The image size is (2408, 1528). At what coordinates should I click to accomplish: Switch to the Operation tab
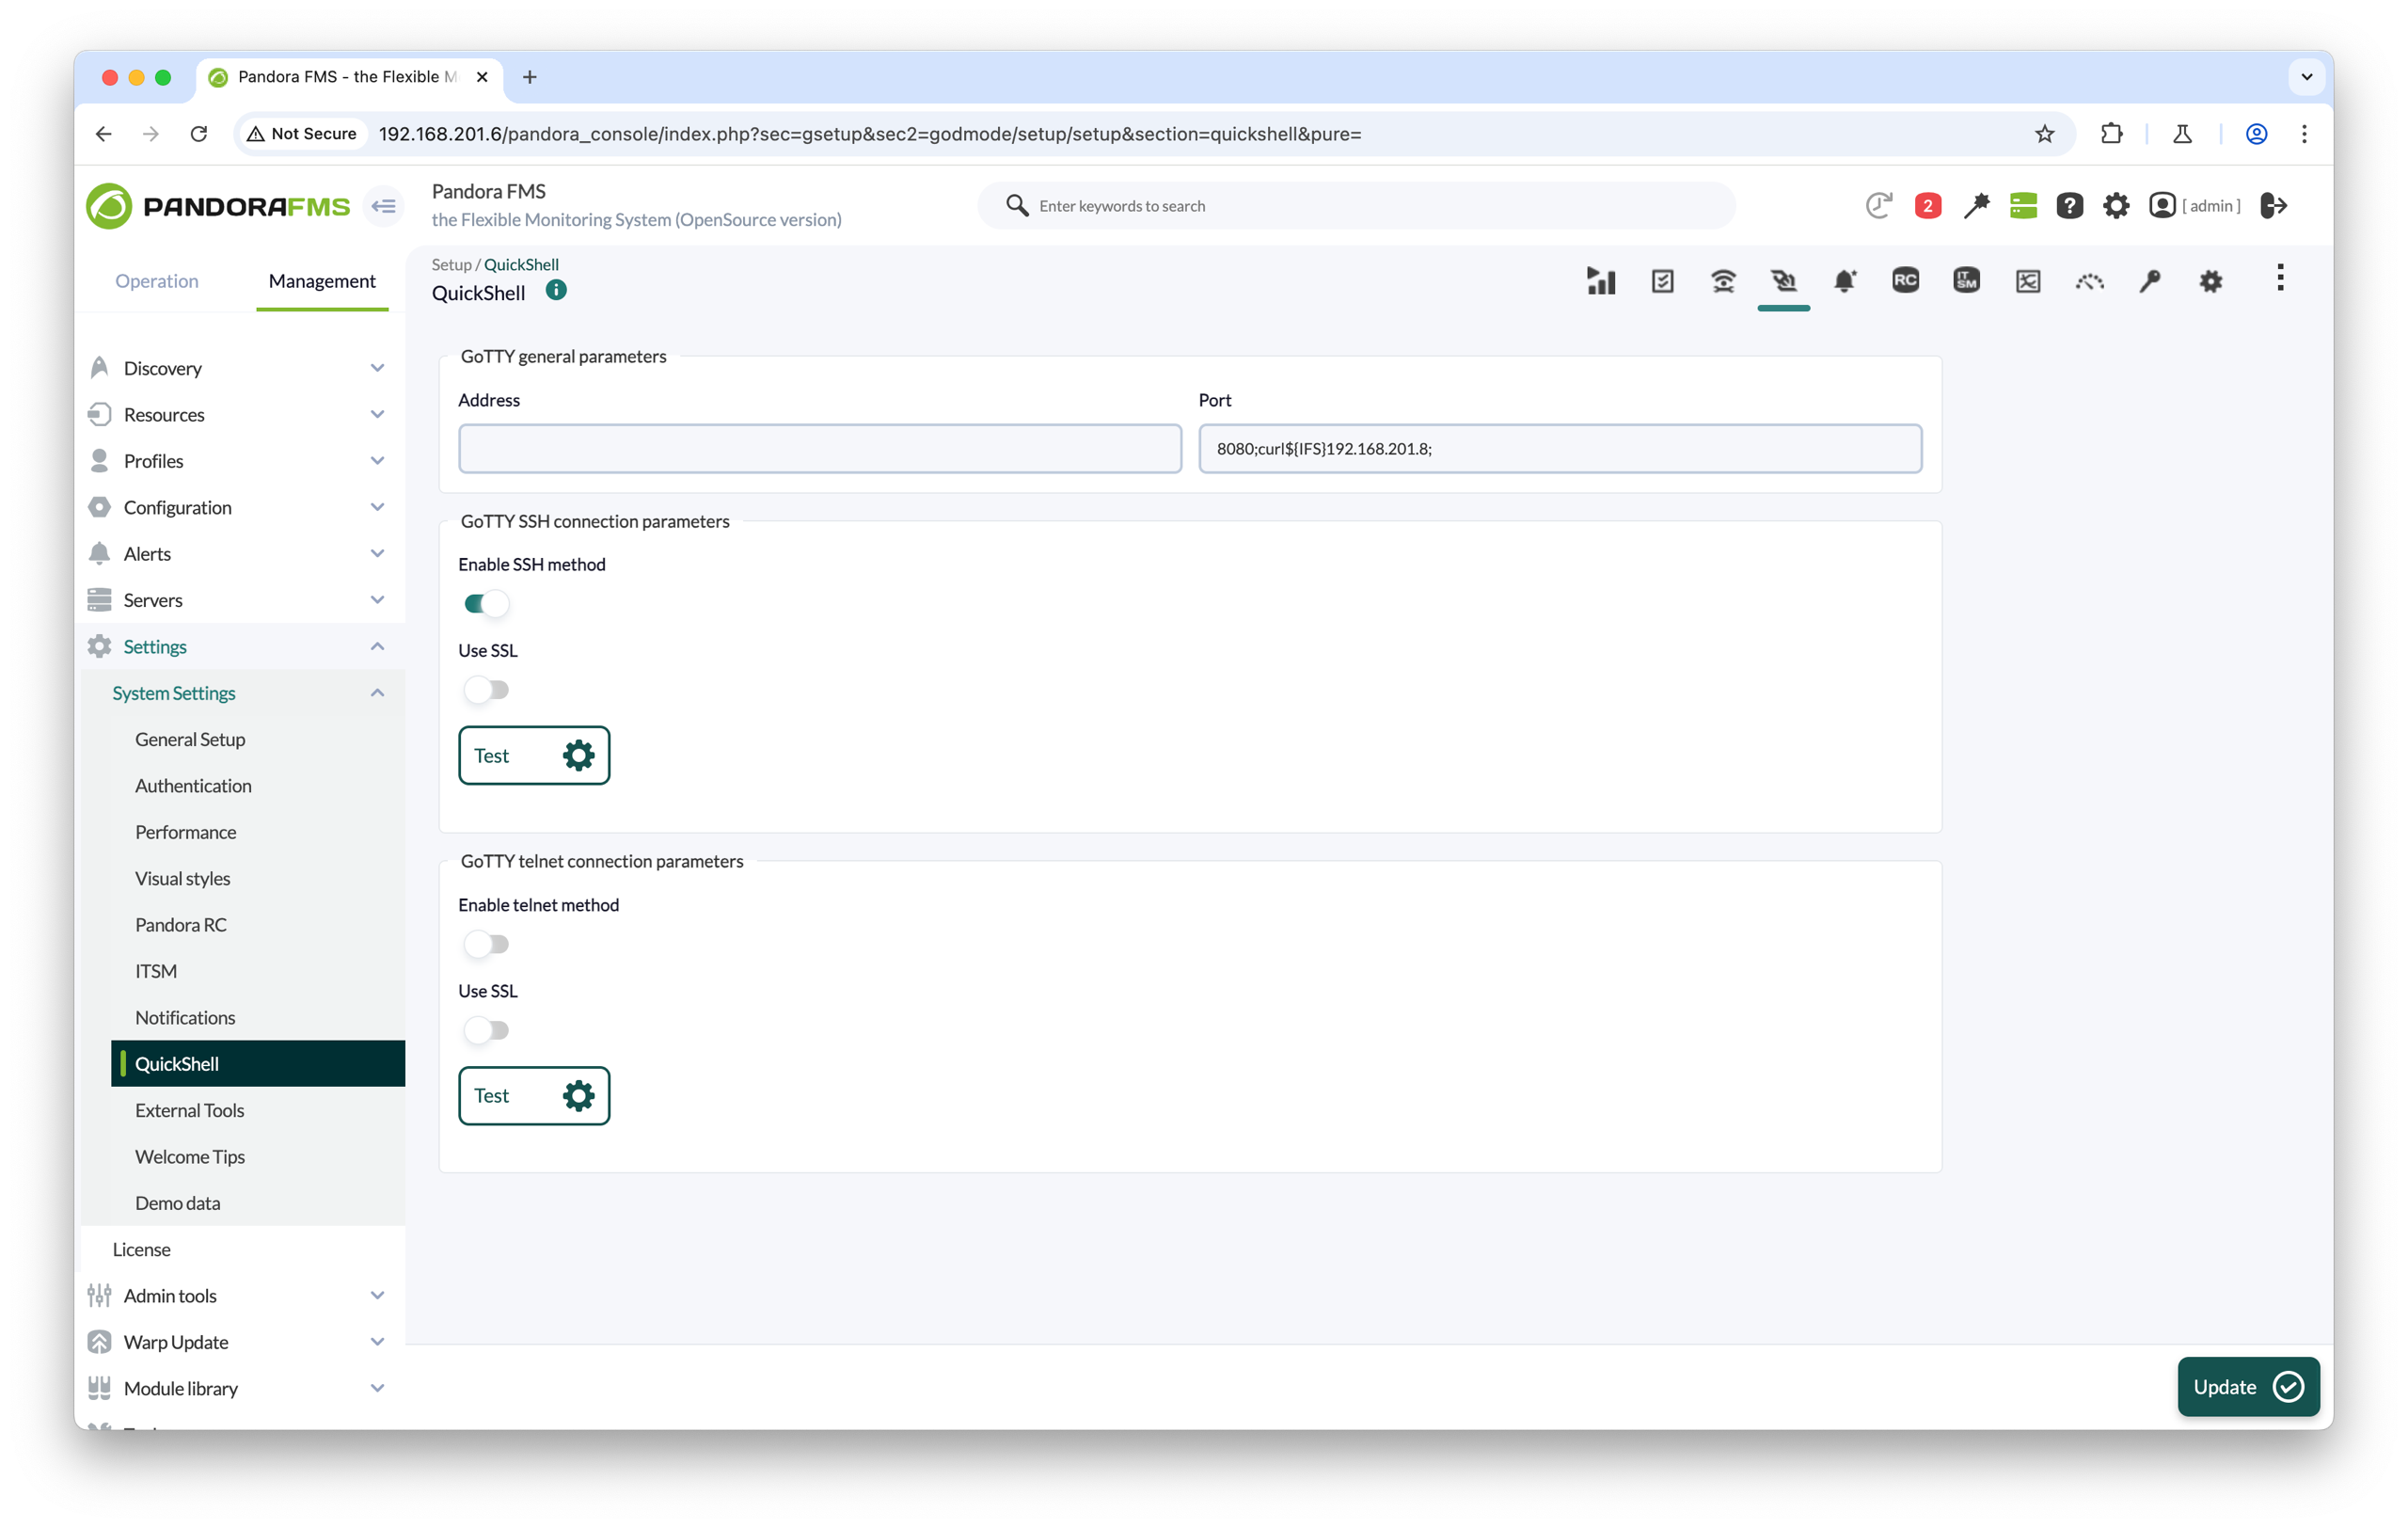pyautogui.click(x=156, y=281)
